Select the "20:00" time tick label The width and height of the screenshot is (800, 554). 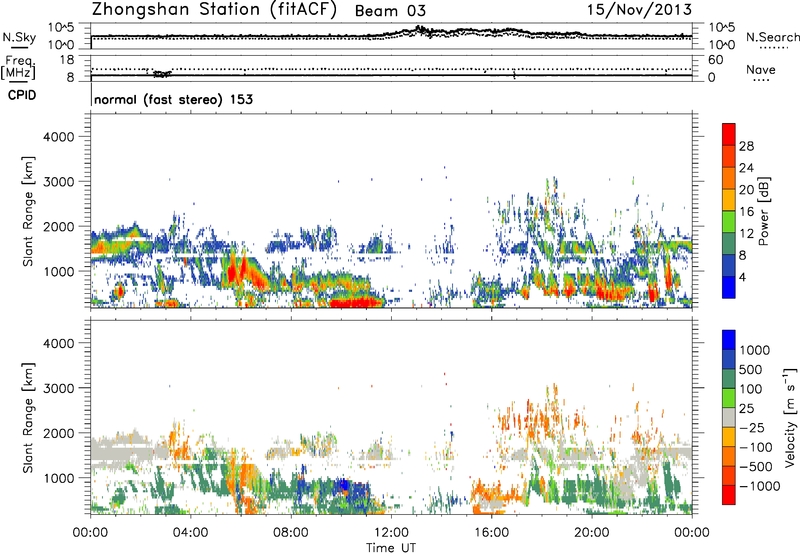click(591, 533)
